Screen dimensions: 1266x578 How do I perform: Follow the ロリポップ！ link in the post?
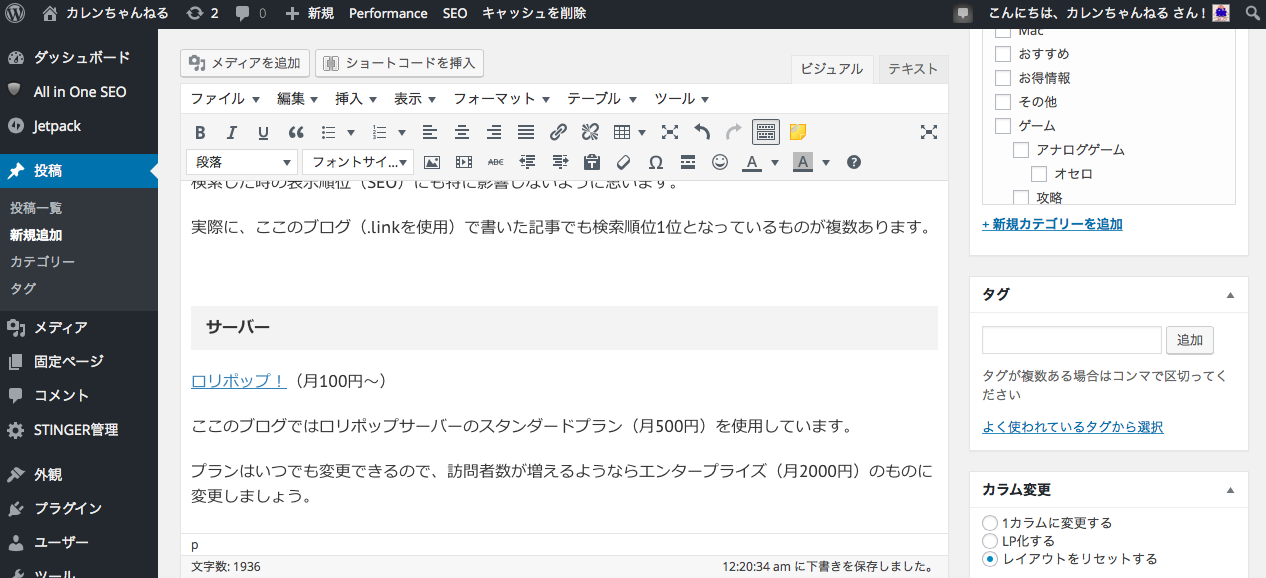[237, 381]
